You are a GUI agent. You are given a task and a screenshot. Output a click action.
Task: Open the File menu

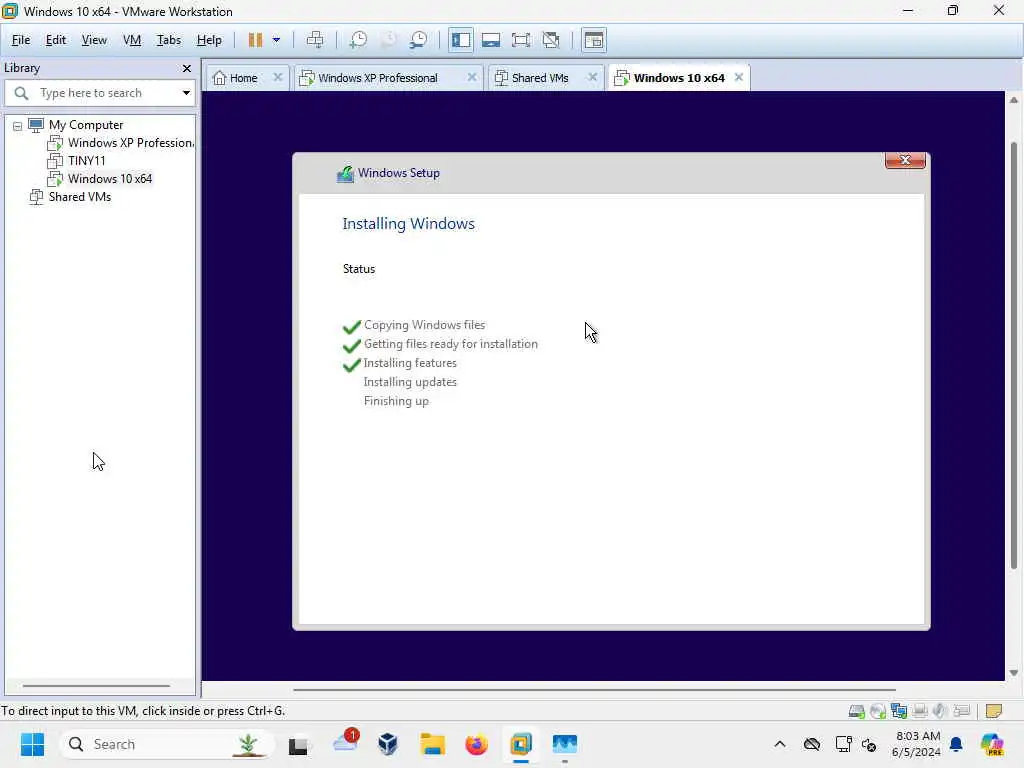tap(21, 40)
